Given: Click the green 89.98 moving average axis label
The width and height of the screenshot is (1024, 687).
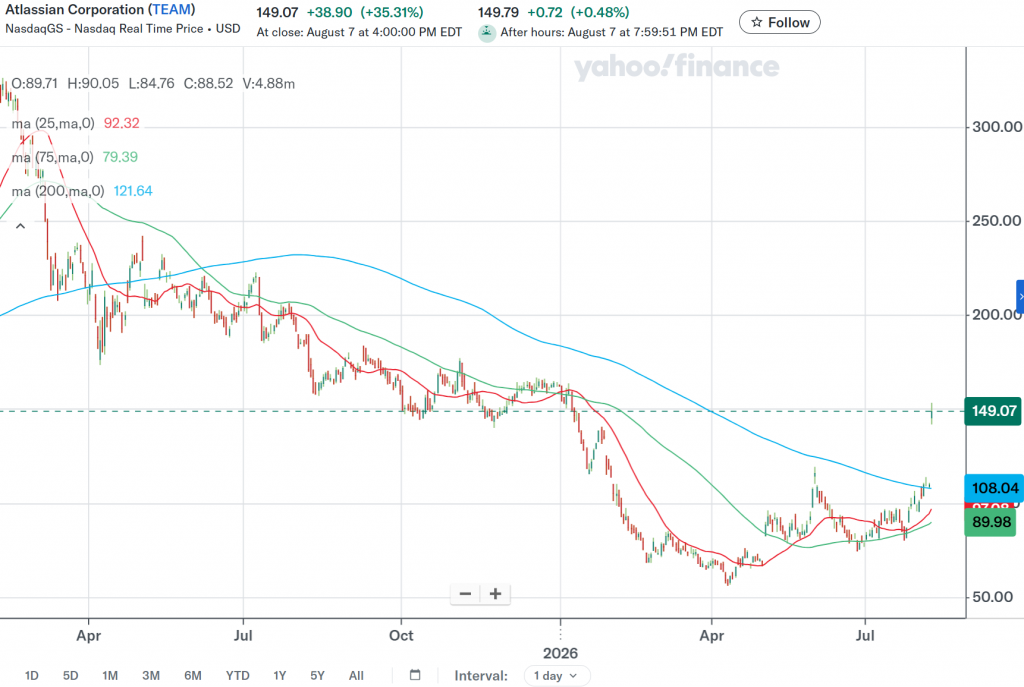Looking at the screenshot, I should 991,522.
